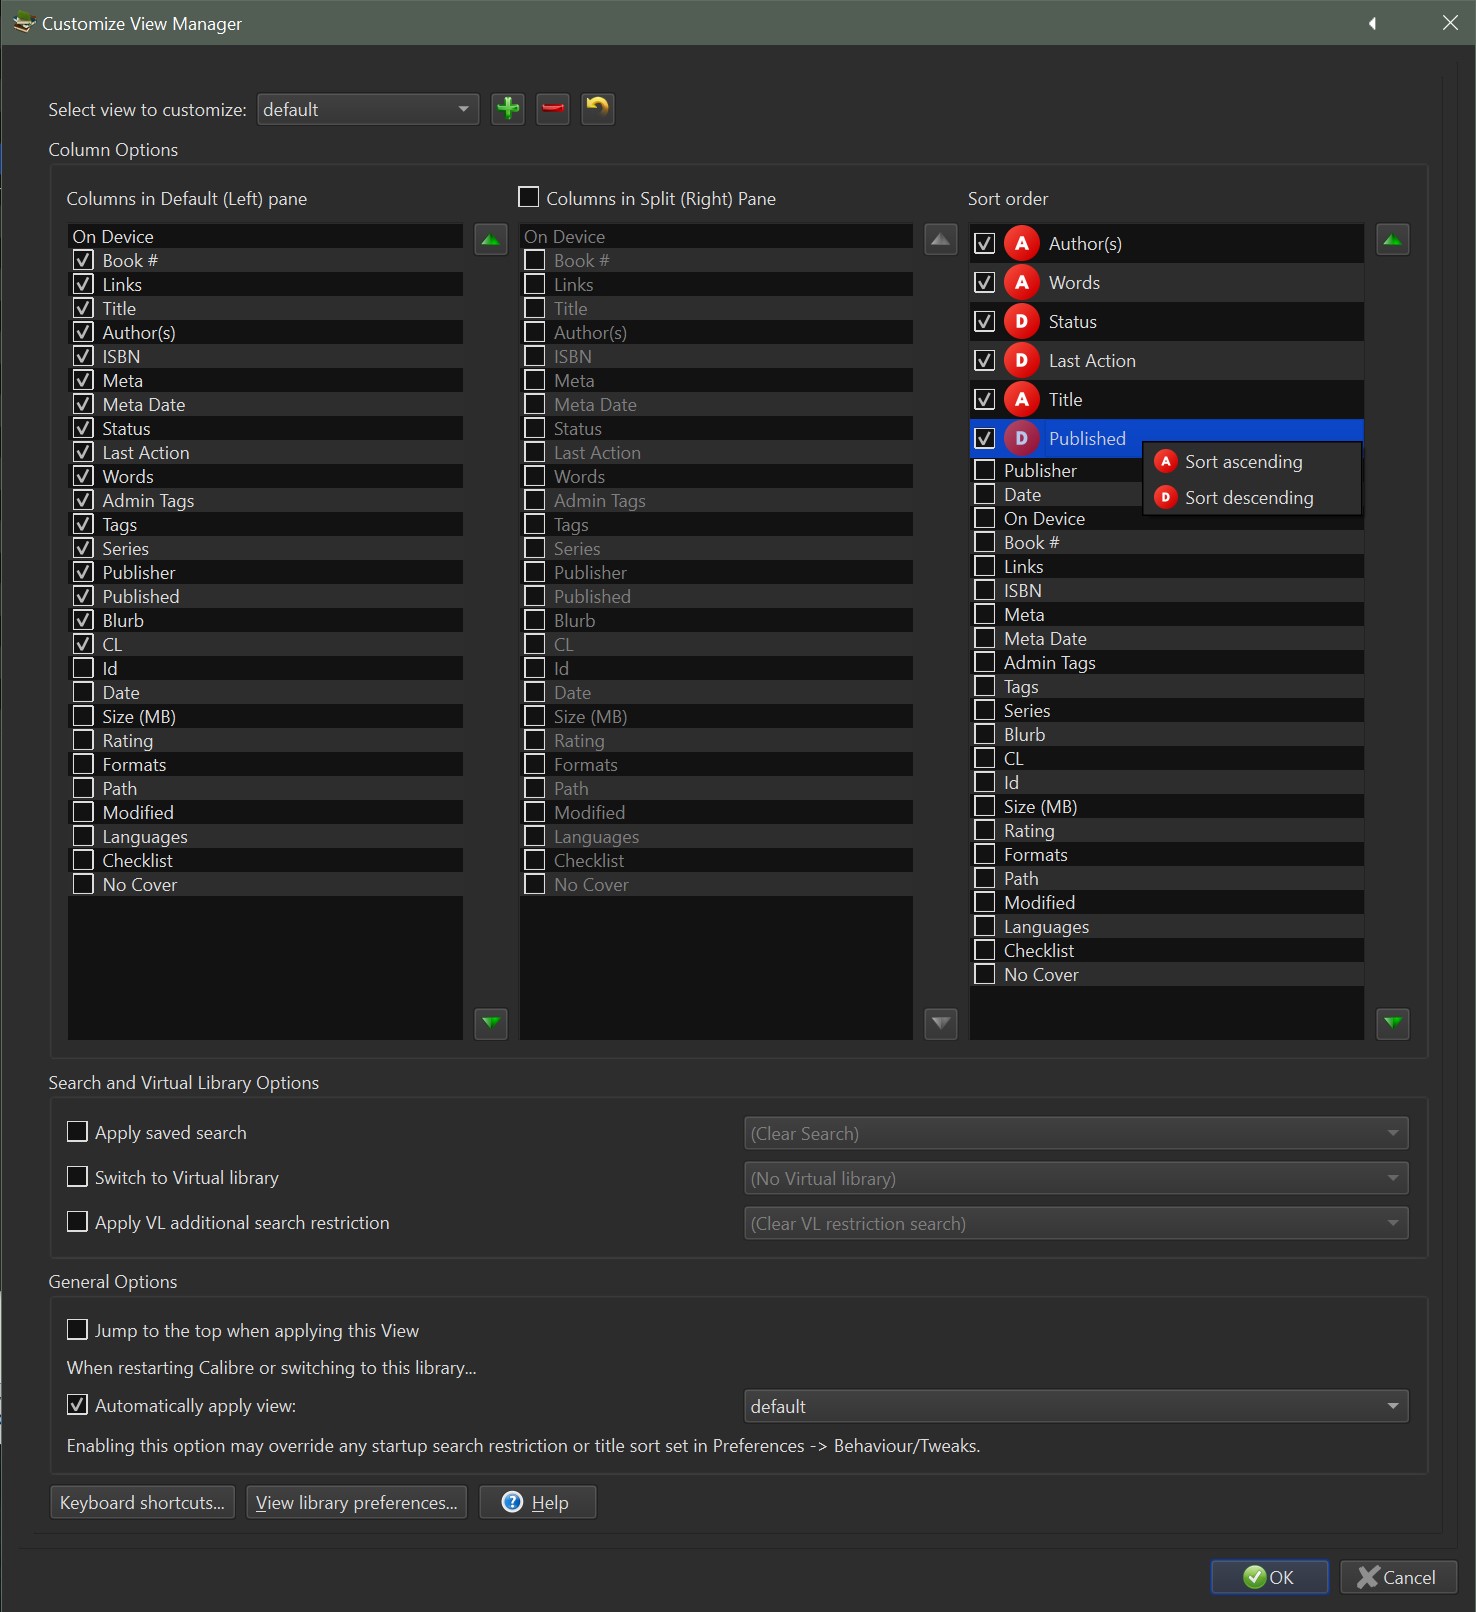Check Publisher in Sort order list
Image resolution: width=1476 pixels, height=1612 pixels.
(x=985, y=470)
